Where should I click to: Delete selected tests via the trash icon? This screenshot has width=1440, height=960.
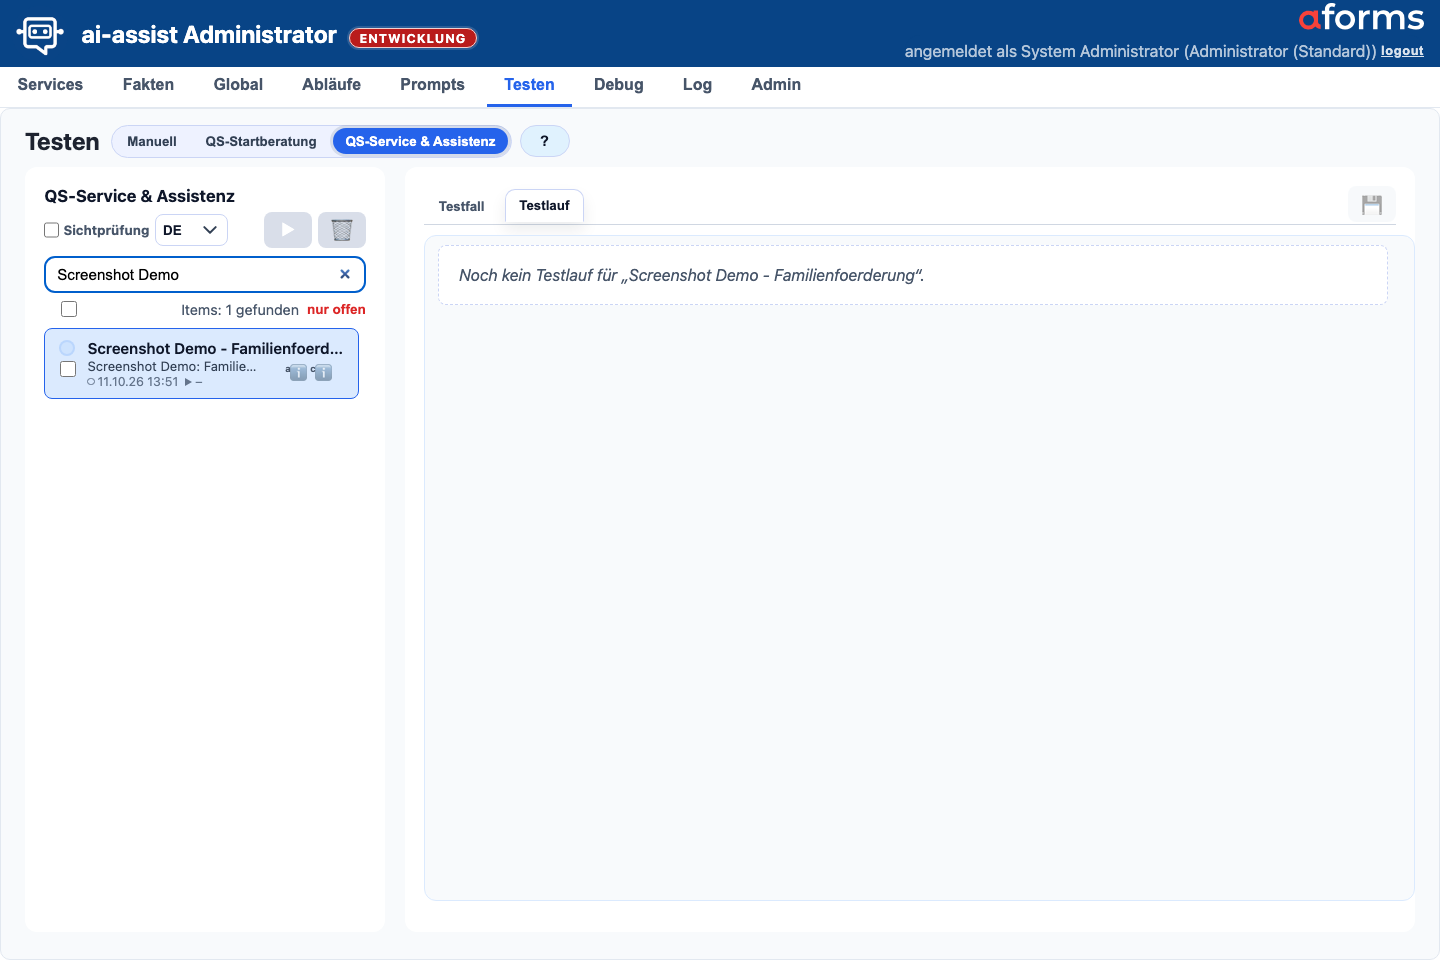[342, 230]
